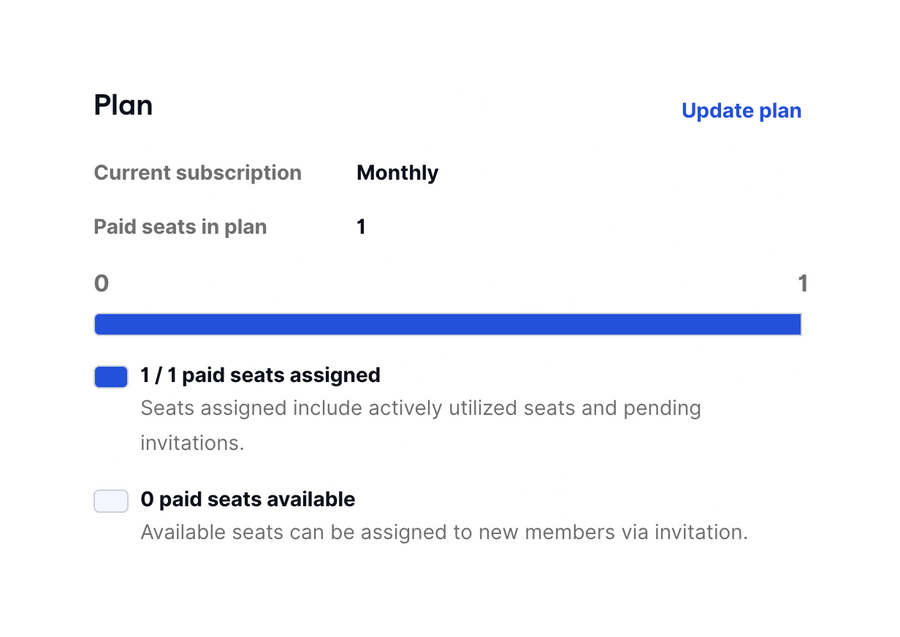
Task: Click the 0 marker above the progress bar
Action: point(101,284)
